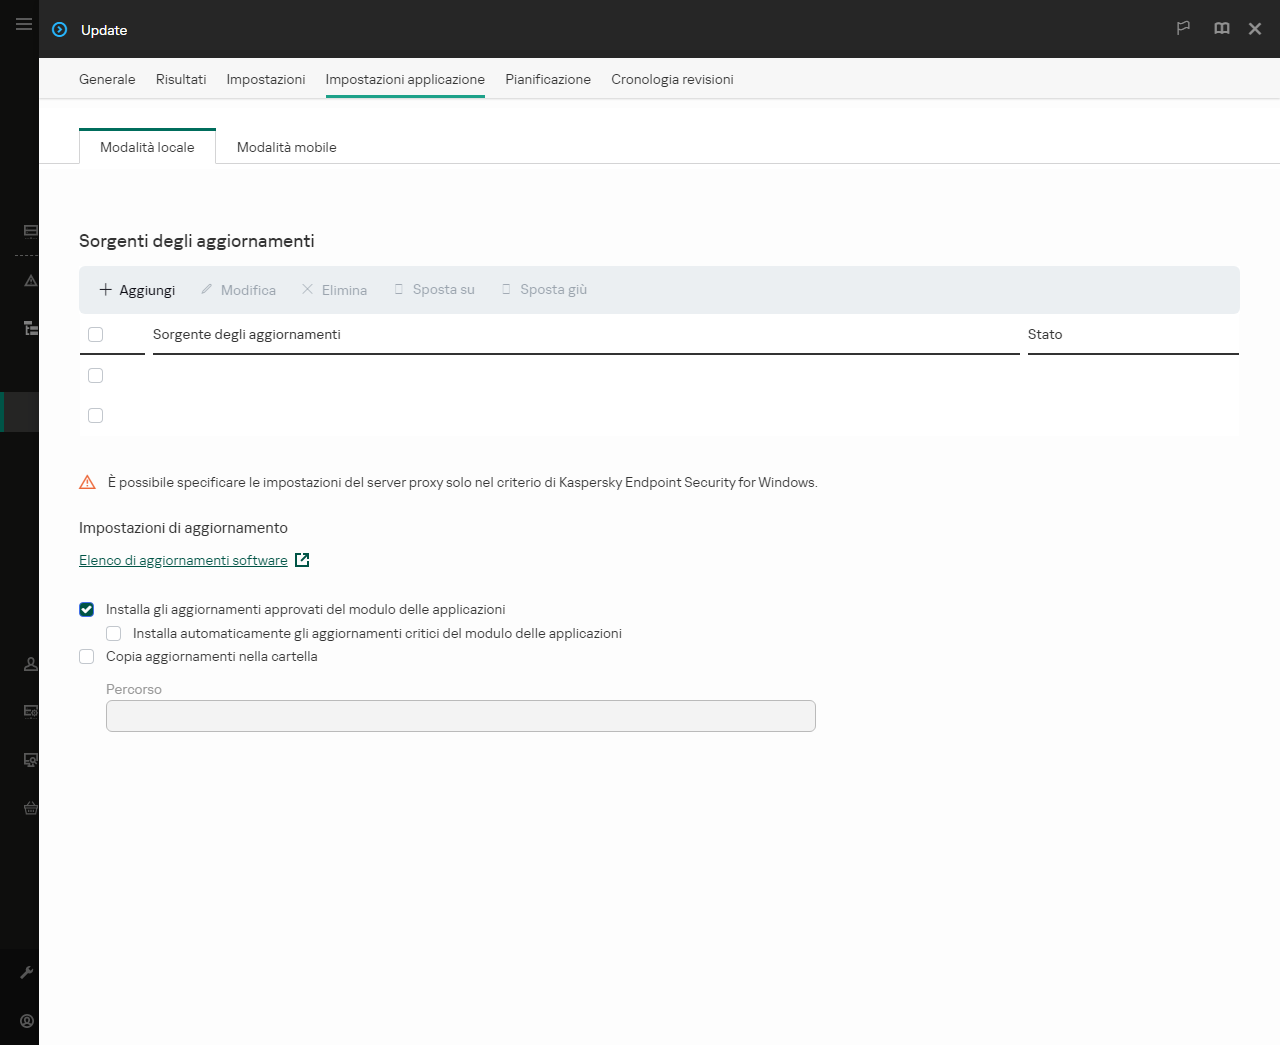Image resolution: width=1280 pixels, height=1045 pixels.
Task: Enable Installa automaticamente gli aggiornamenti critici
Action: coord(114,634)
